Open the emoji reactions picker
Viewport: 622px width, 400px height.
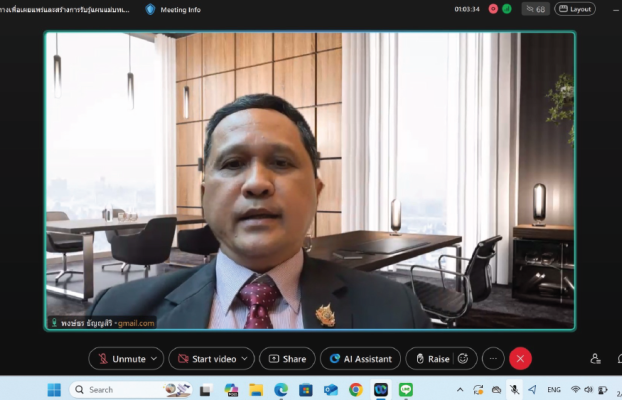point(464,359)
